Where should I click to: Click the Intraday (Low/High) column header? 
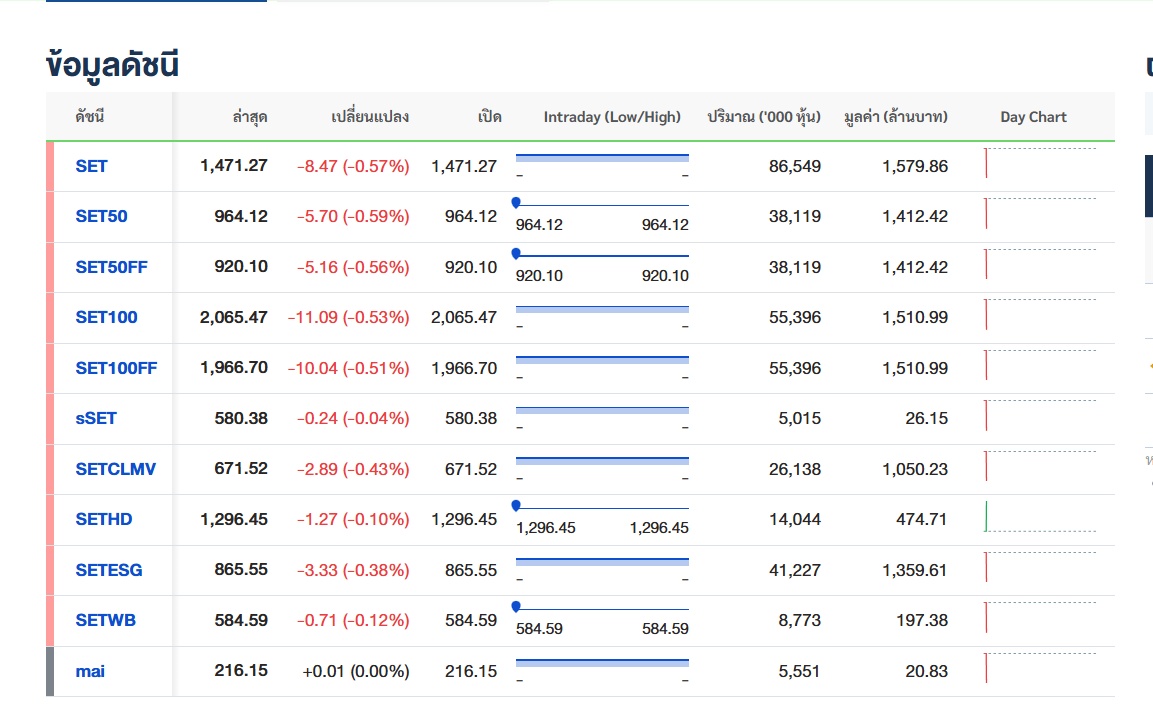tap(612, 117)
